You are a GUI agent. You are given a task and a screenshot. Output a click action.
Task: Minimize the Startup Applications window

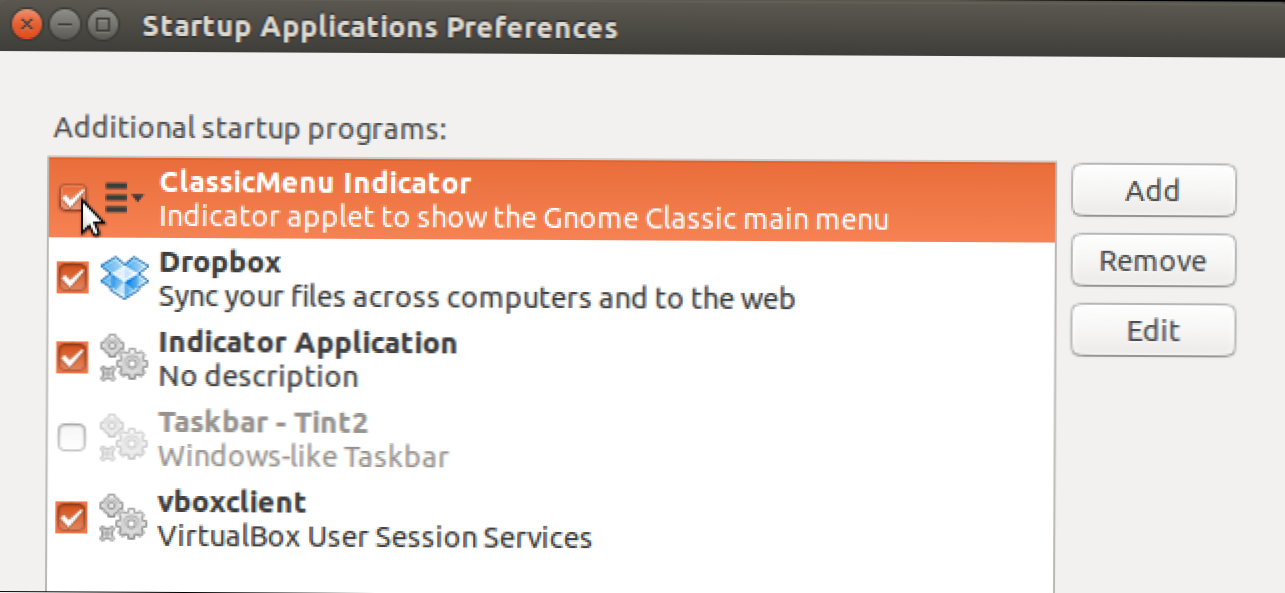click(66, 26)
